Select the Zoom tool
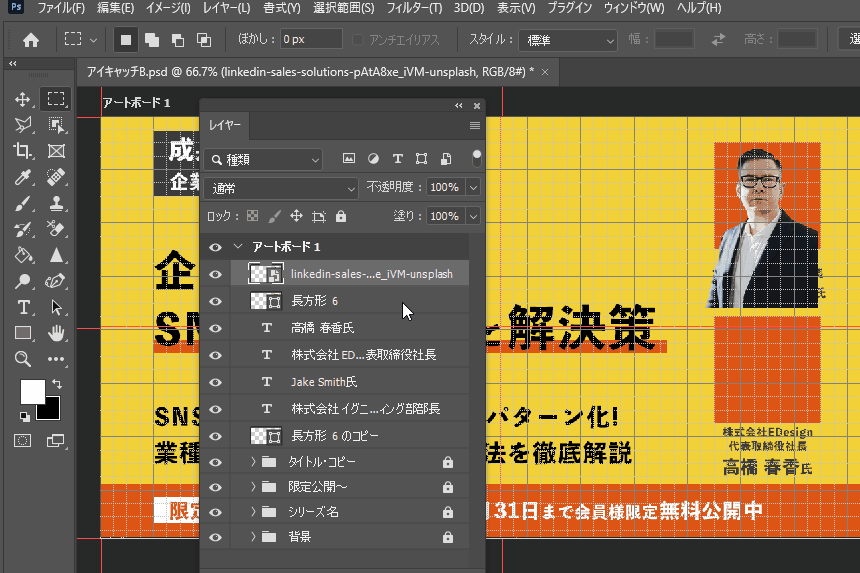Viewport: 860px width, 573px height. pyautogui.click(x=22, y=359)
